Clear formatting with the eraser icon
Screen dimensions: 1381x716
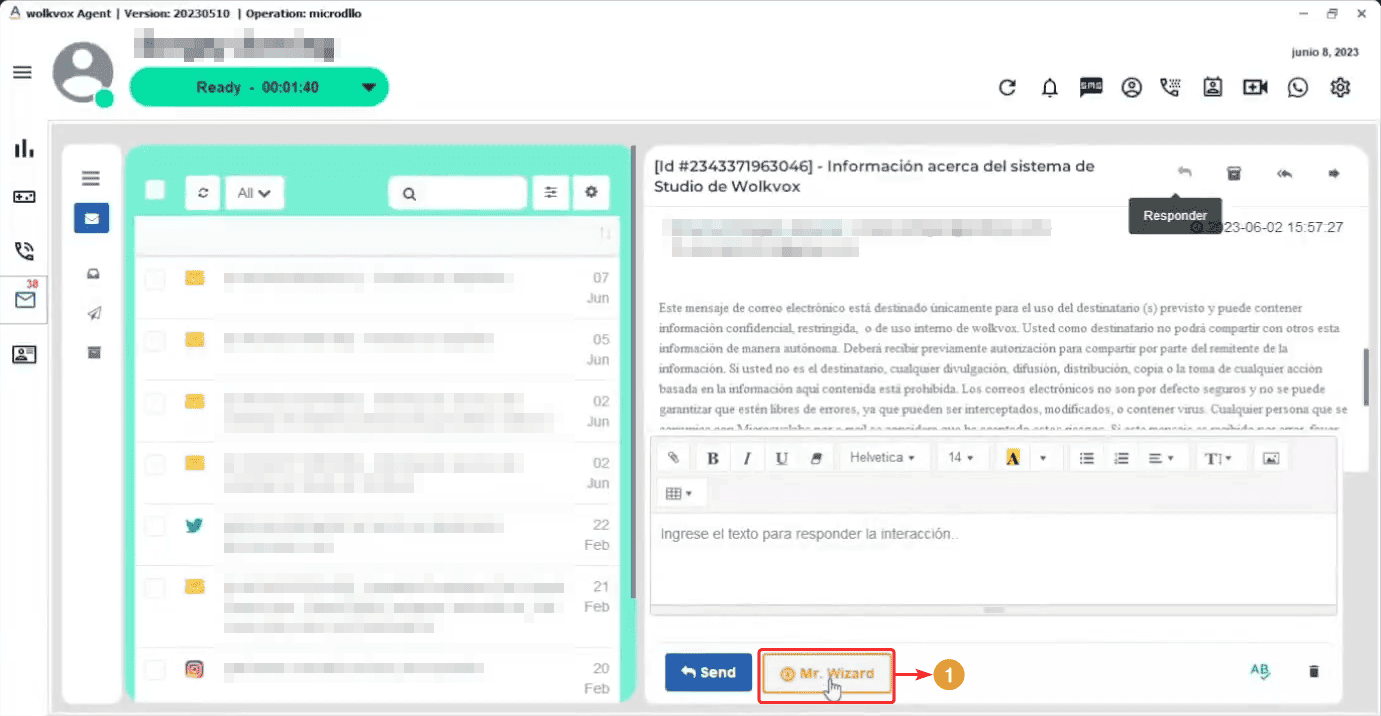[x=816, y=458]
